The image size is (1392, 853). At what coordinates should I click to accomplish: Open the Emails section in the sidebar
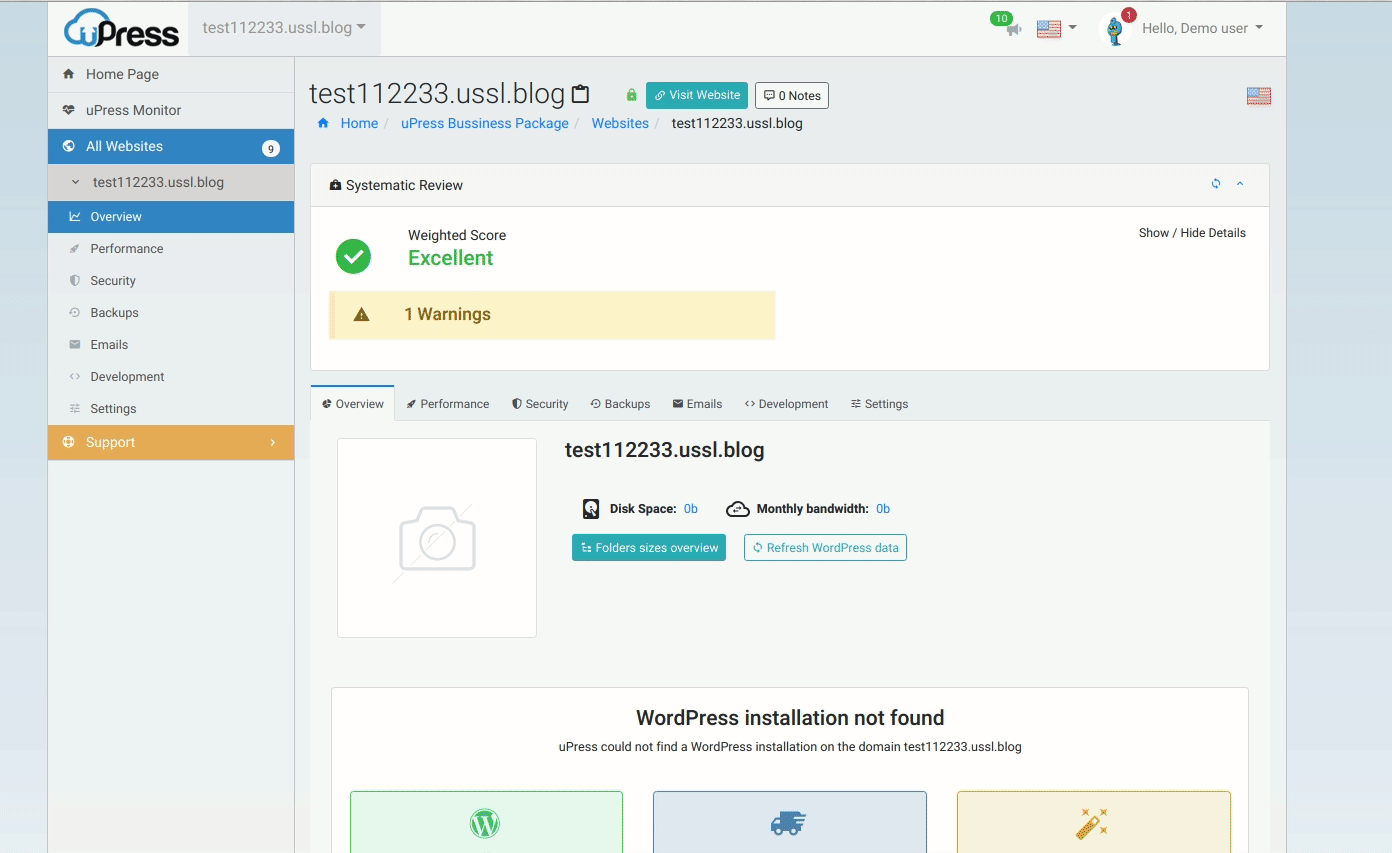[x=107, y=344]
